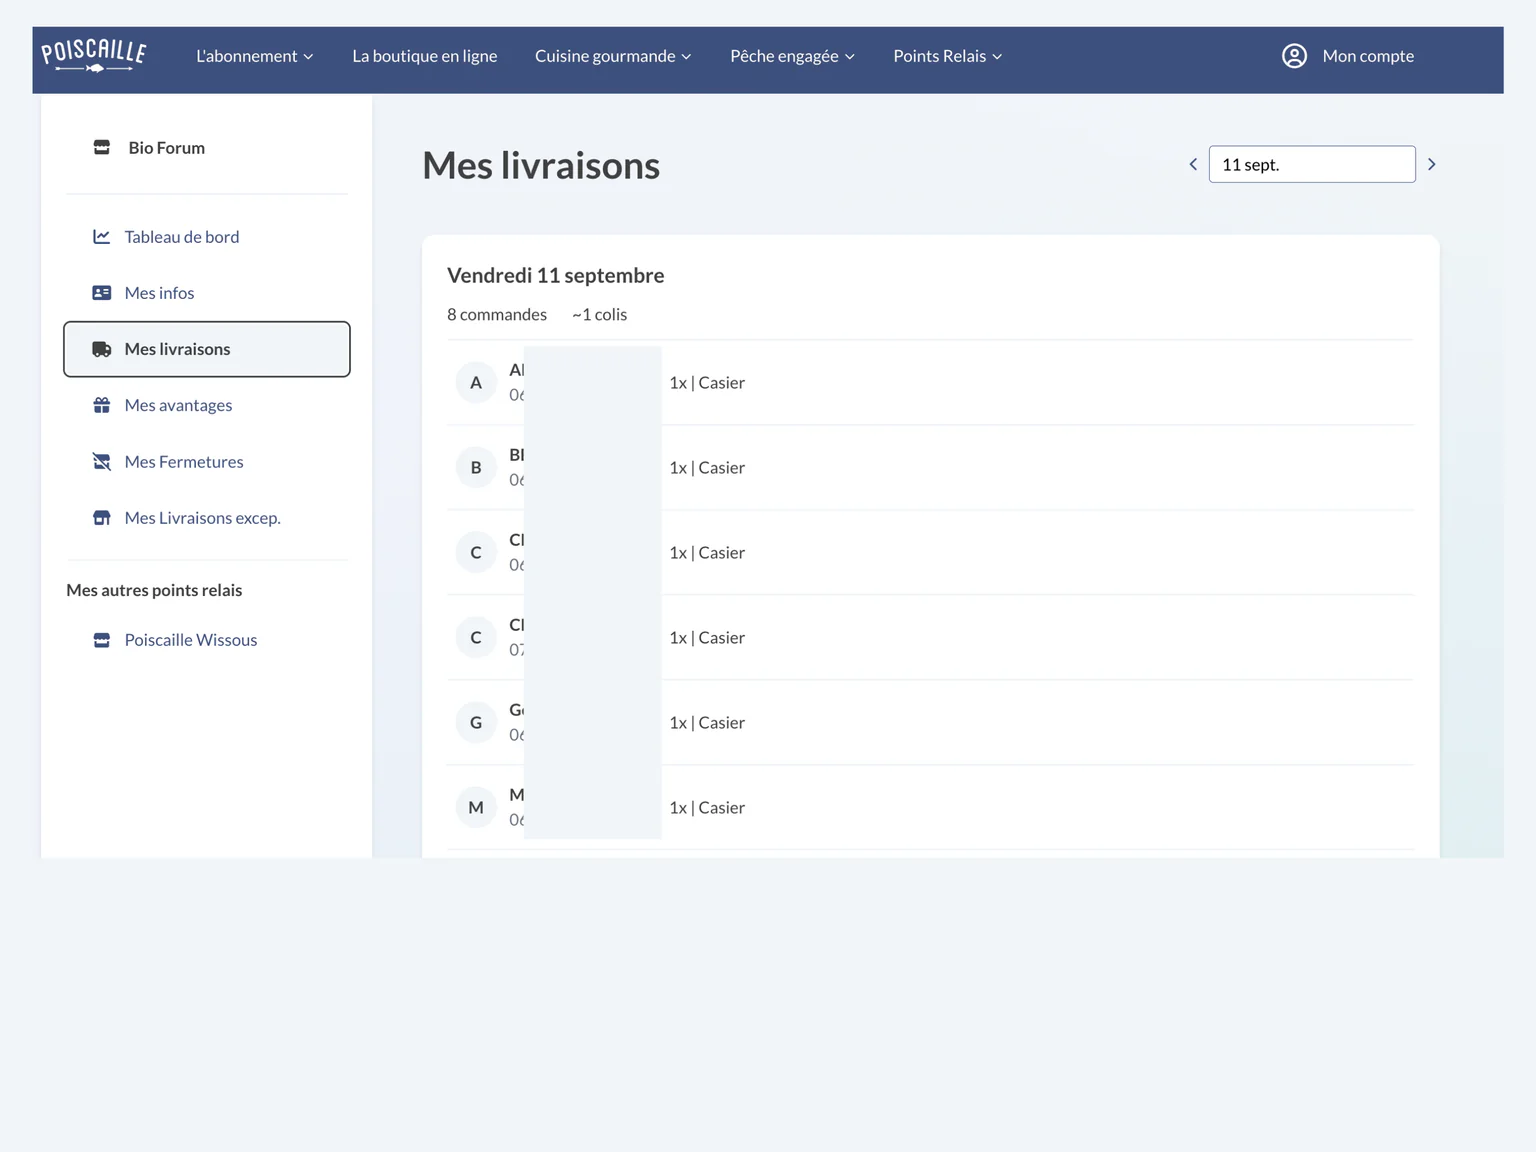Click the Bio Forum store icon
This screenshot has height=1152, width=1536.
pyautogui.click(x=102, y=148)
